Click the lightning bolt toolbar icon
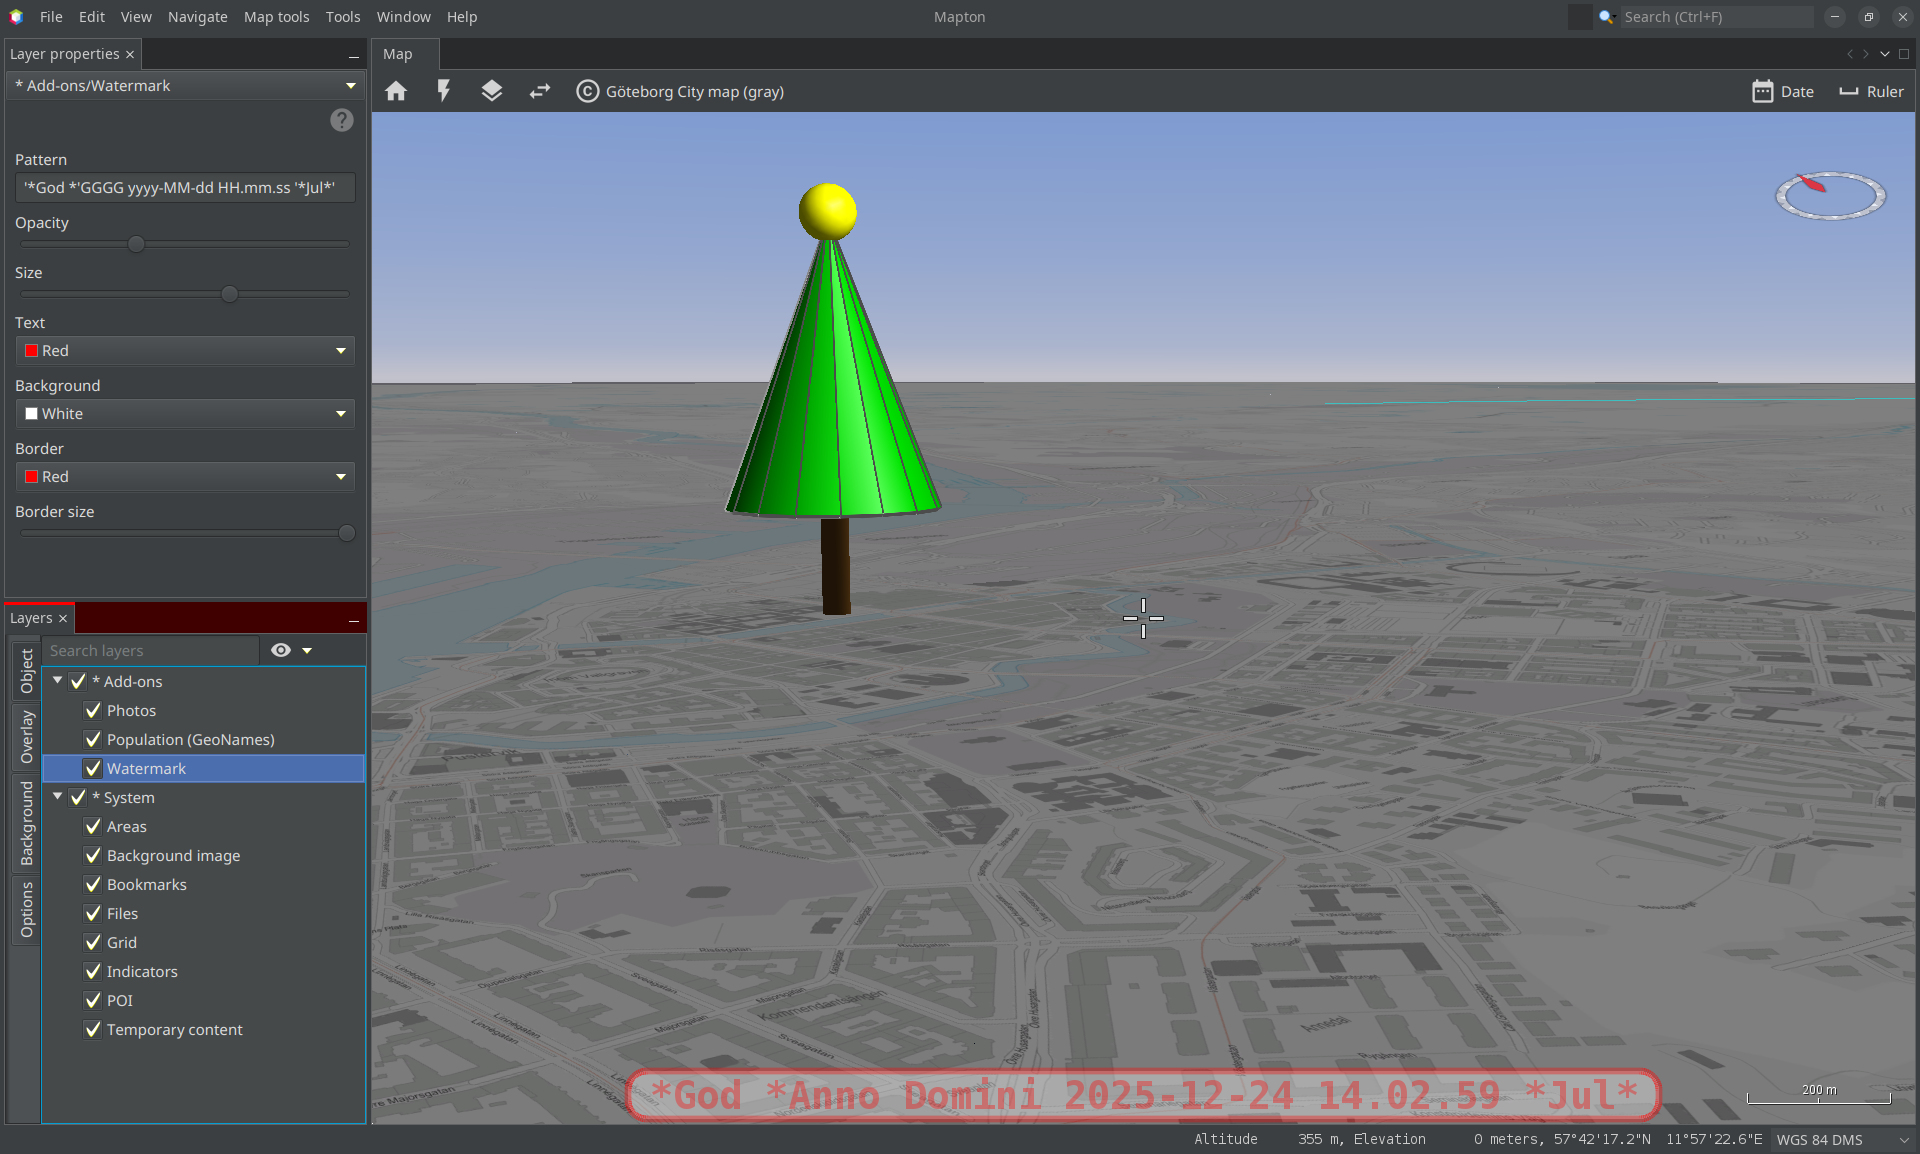The width and height of the screenshot is (1920, 1154). coord(444,92)
